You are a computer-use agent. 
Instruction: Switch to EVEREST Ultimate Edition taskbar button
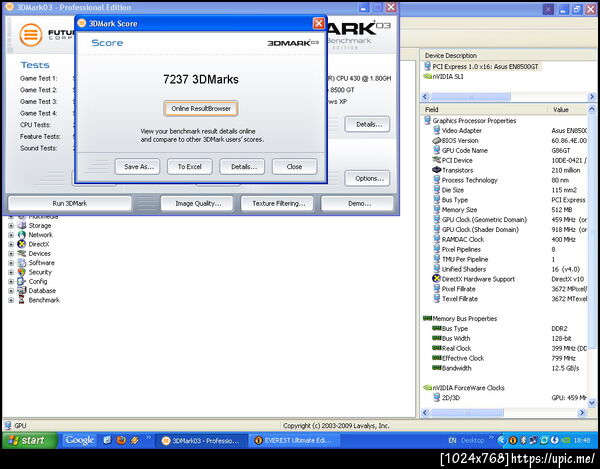294,441
